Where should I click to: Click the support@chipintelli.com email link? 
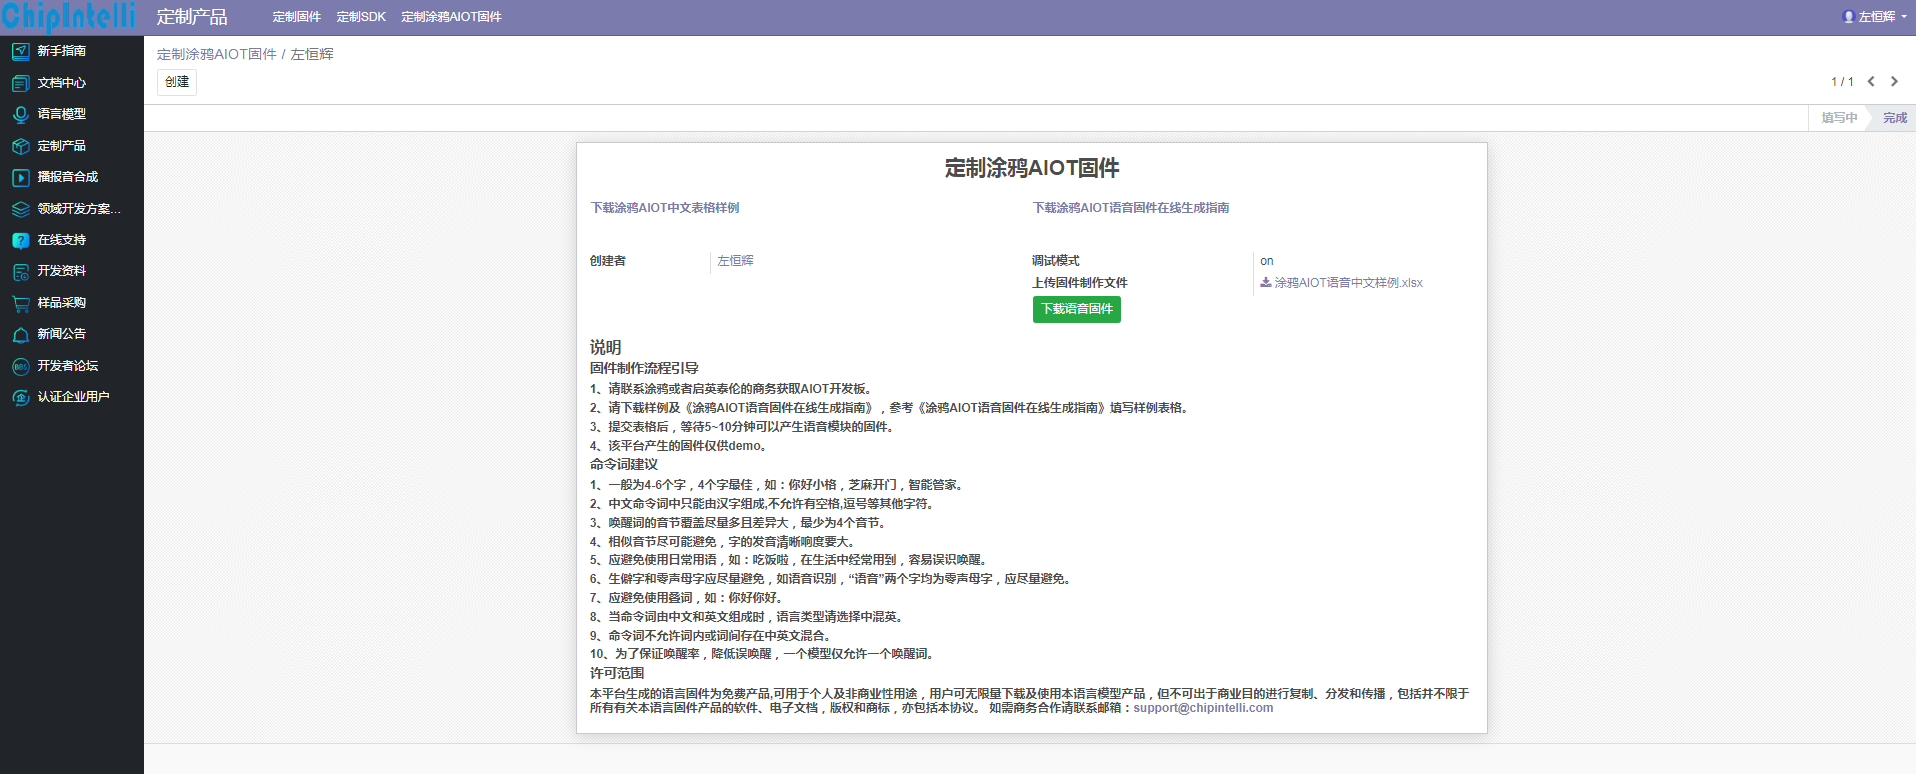pos(1203,708)
